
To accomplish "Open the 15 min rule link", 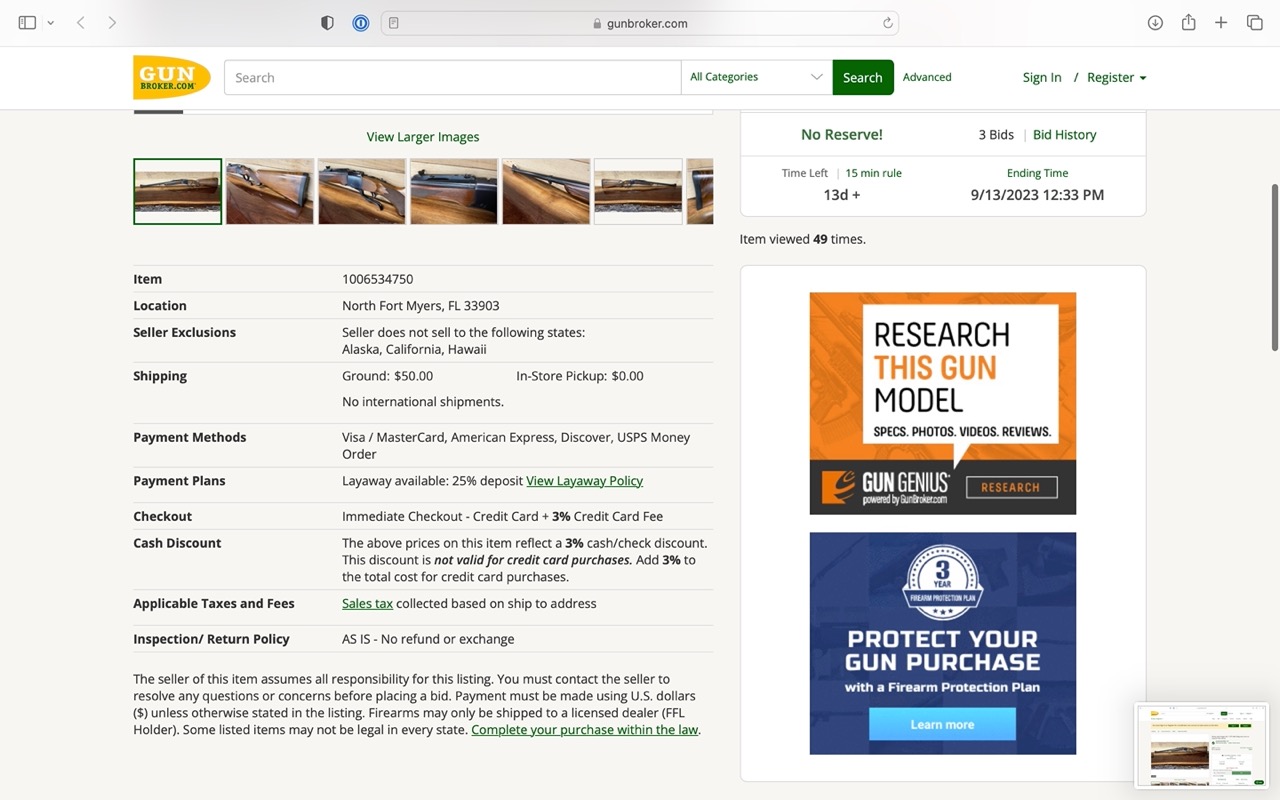I will tap(873, 173).
